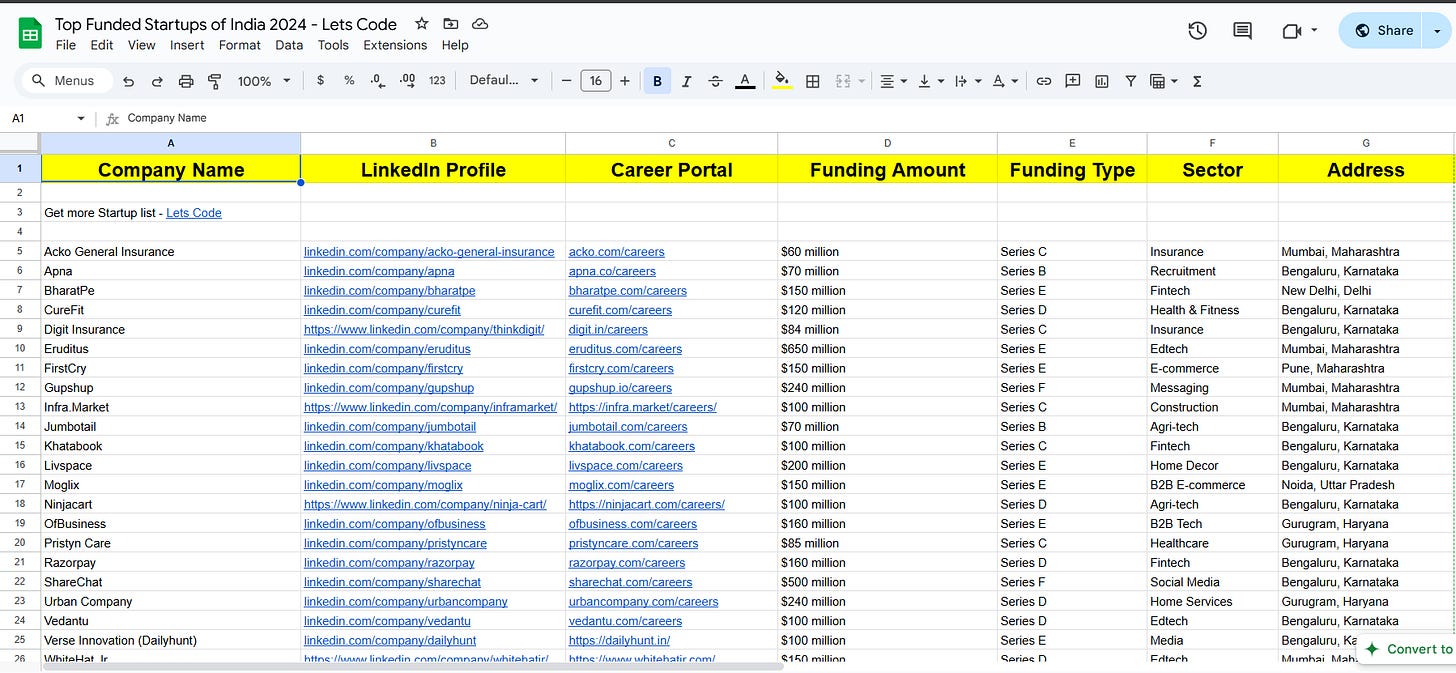
Task: Click the redo arrow in toolbar
Action: click(157, 81)
